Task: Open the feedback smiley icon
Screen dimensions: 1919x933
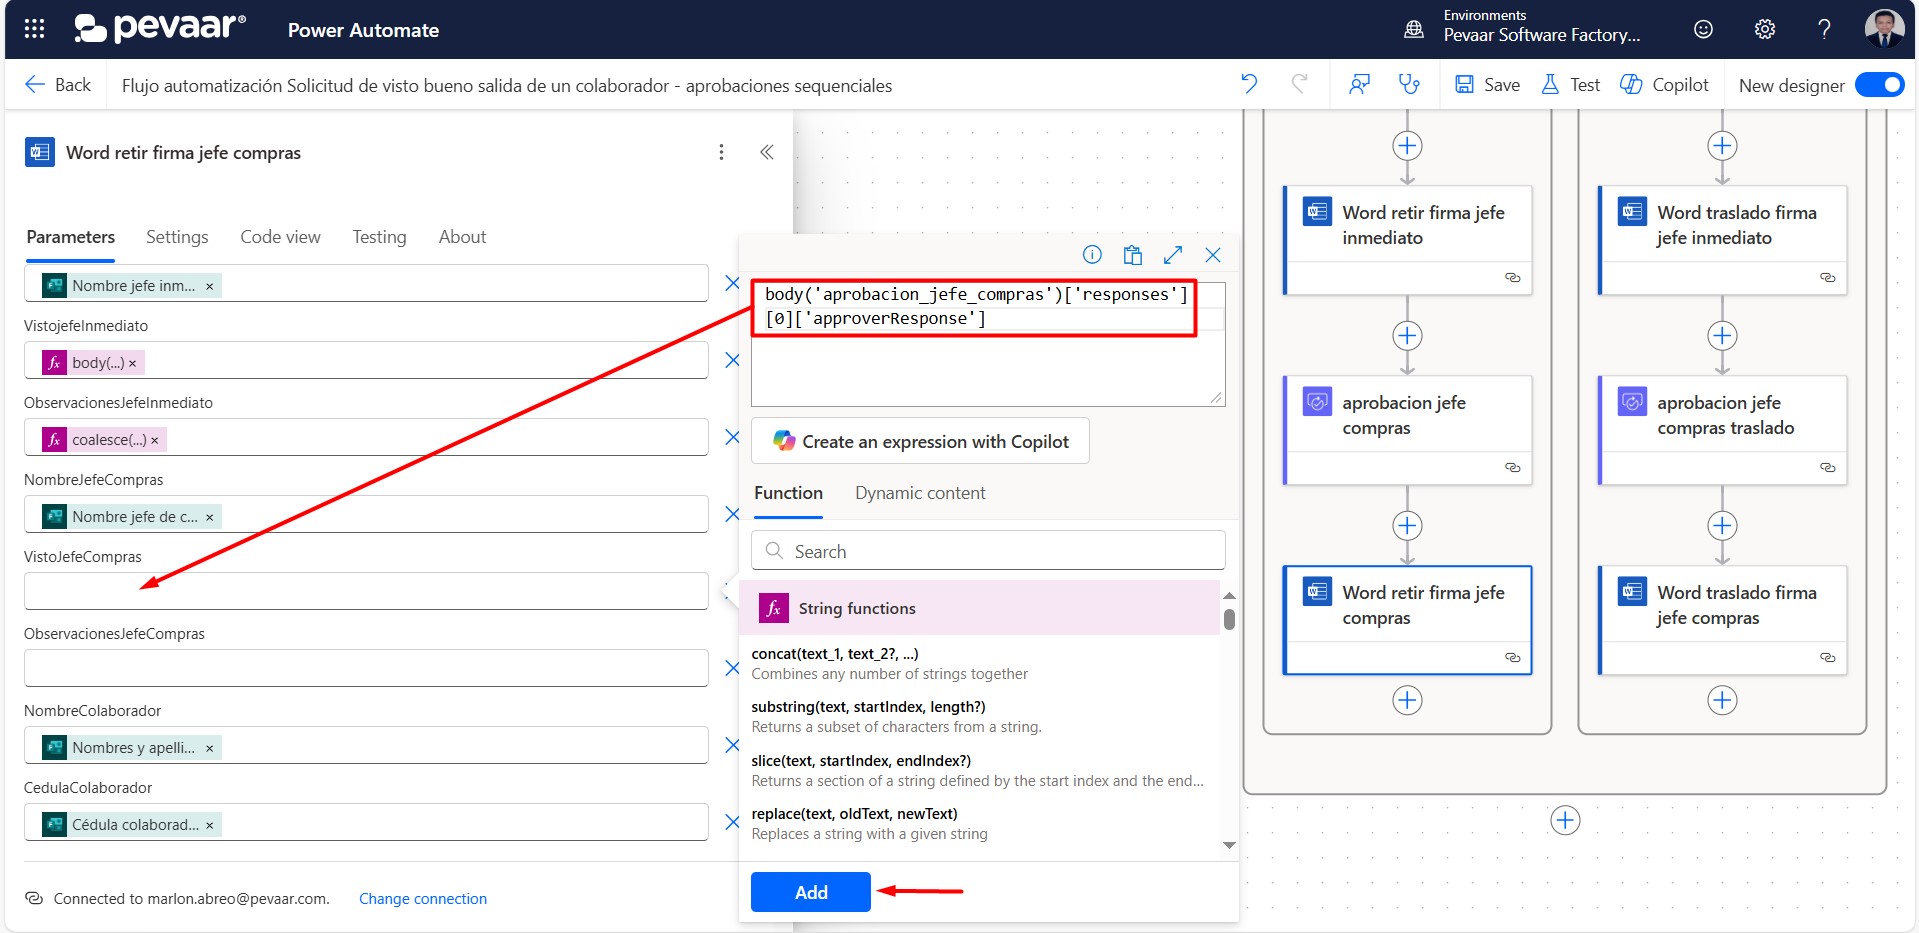Action: coord(1703,29)
